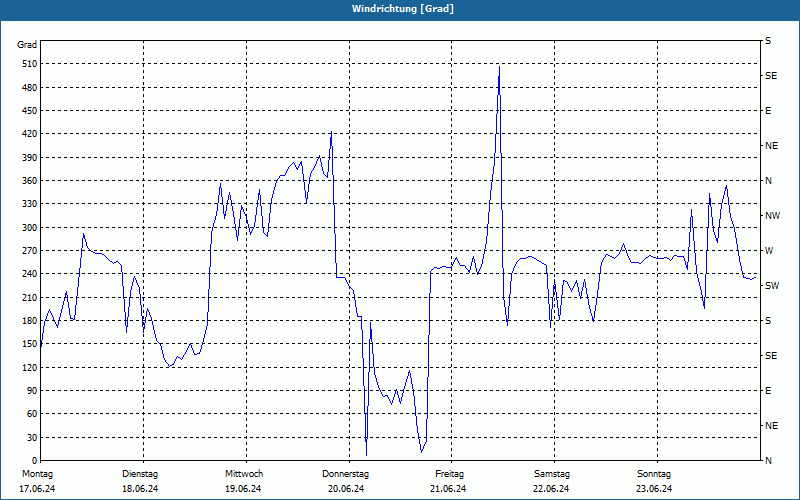The height and width of the screenshot is (500, 800).
Task: Select the 180 y-axis value
Action: click(x=30, y=321)
